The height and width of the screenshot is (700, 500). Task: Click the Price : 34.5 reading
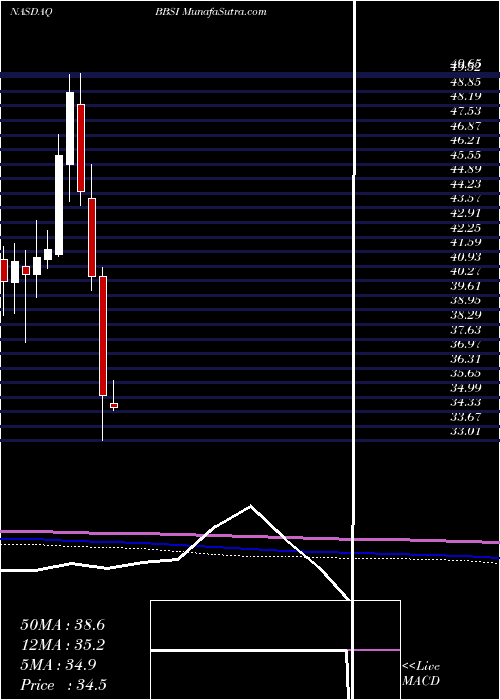coord(63,685)
